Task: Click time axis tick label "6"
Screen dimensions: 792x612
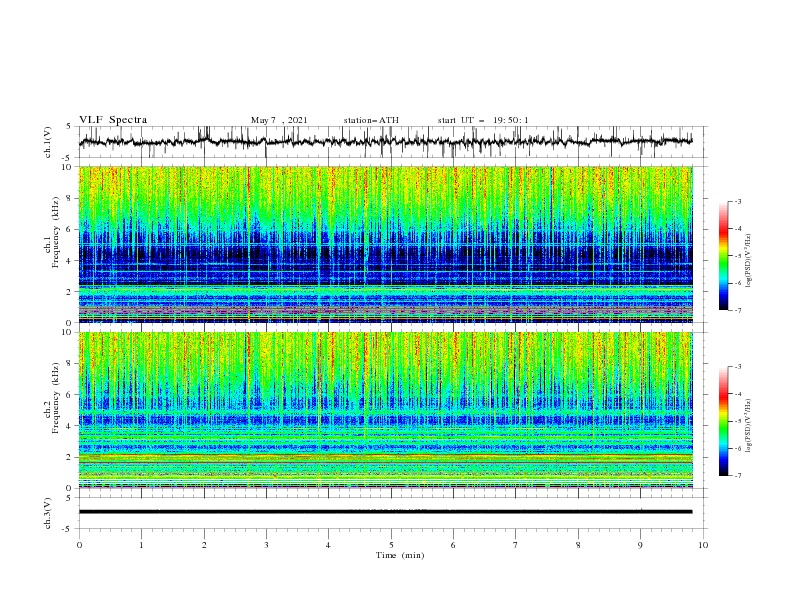Action: [453, 545]
